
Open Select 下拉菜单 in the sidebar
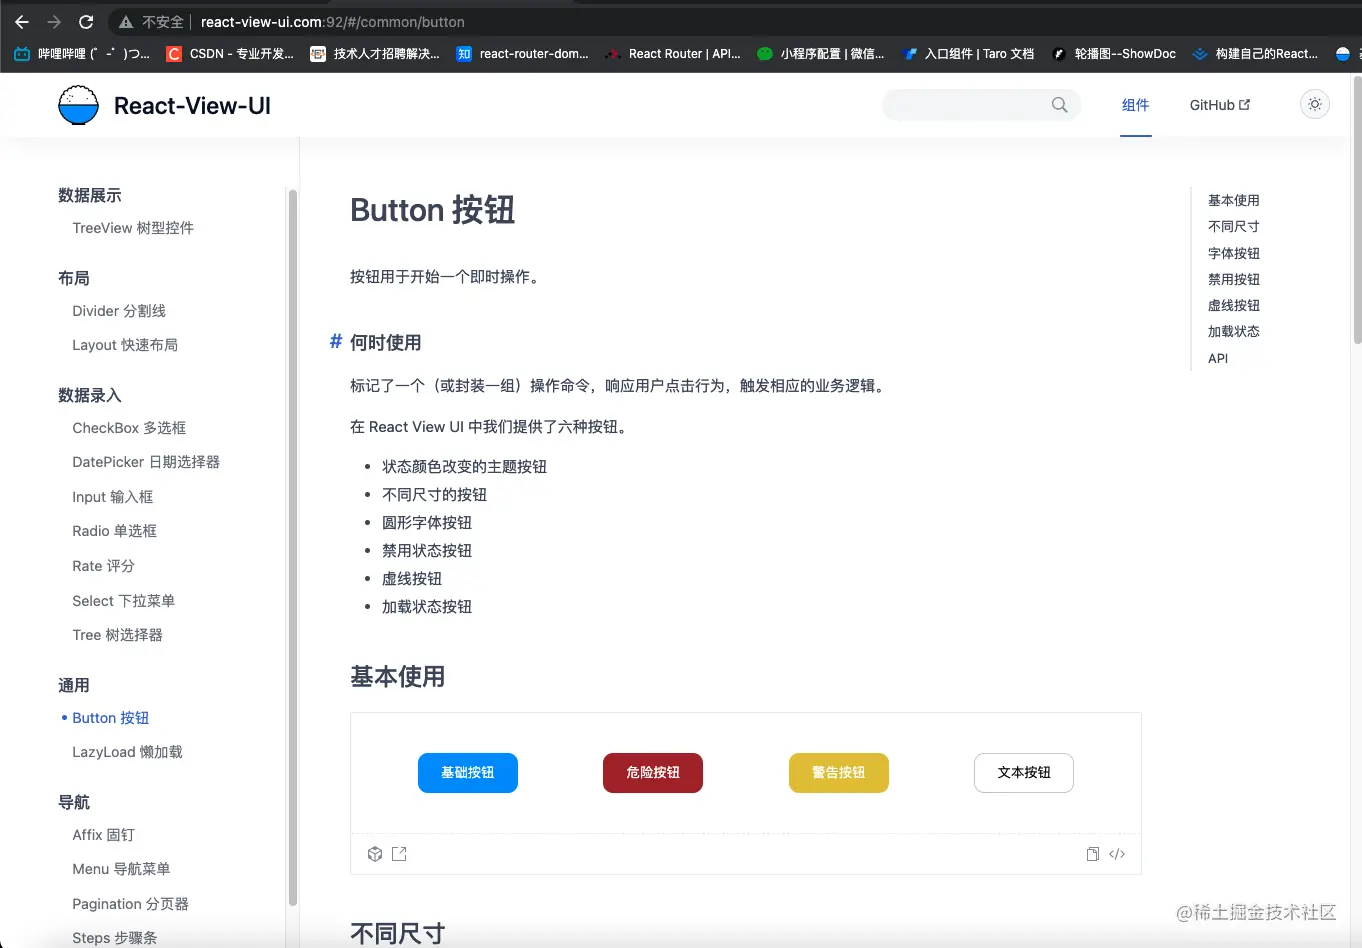point(124,601)
